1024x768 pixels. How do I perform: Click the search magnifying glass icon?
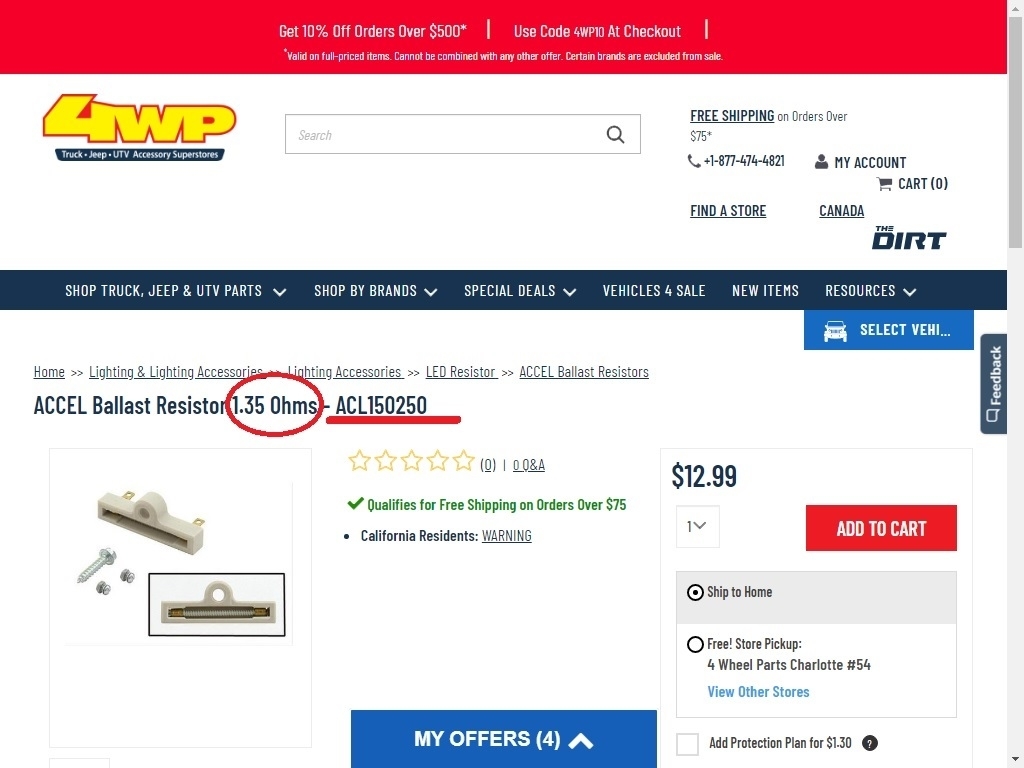click(x=615, y=135)
